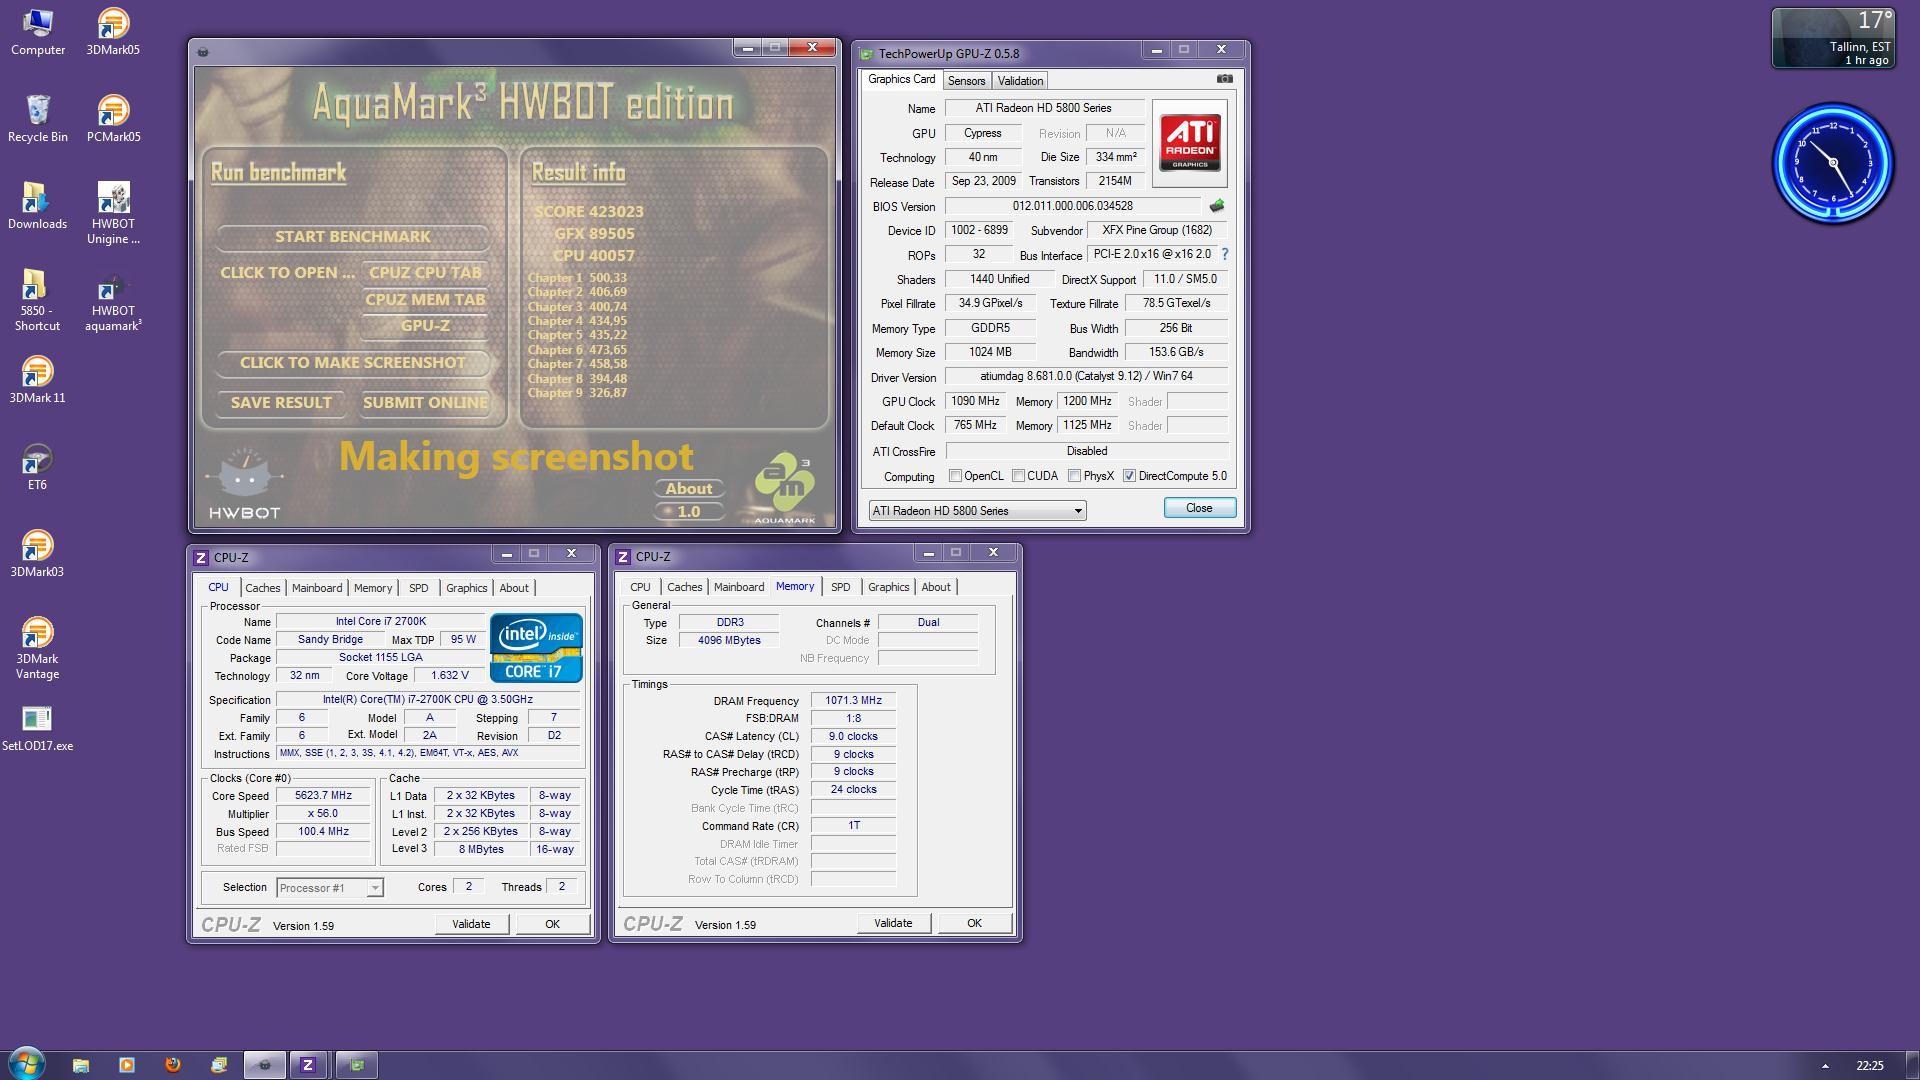This screenshot has height=1080, width=1920.
Task: Click the Tallinn weather gadget
Action: click(1833, 38)
